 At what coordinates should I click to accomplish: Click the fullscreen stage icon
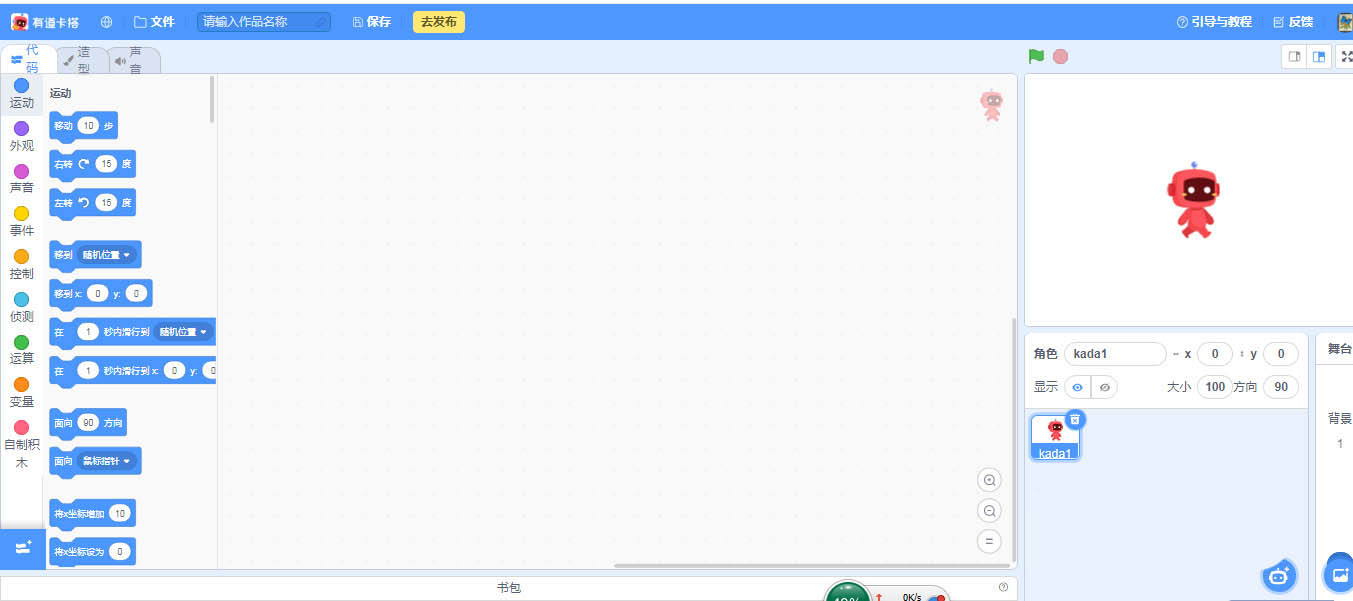pos(1346,57)
